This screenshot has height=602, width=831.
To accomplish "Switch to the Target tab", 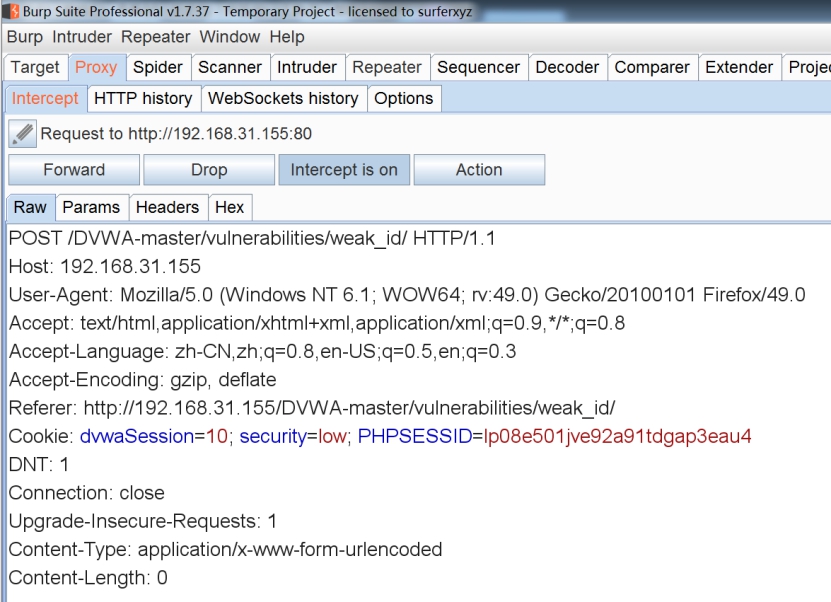I will (x=36, y=67).
